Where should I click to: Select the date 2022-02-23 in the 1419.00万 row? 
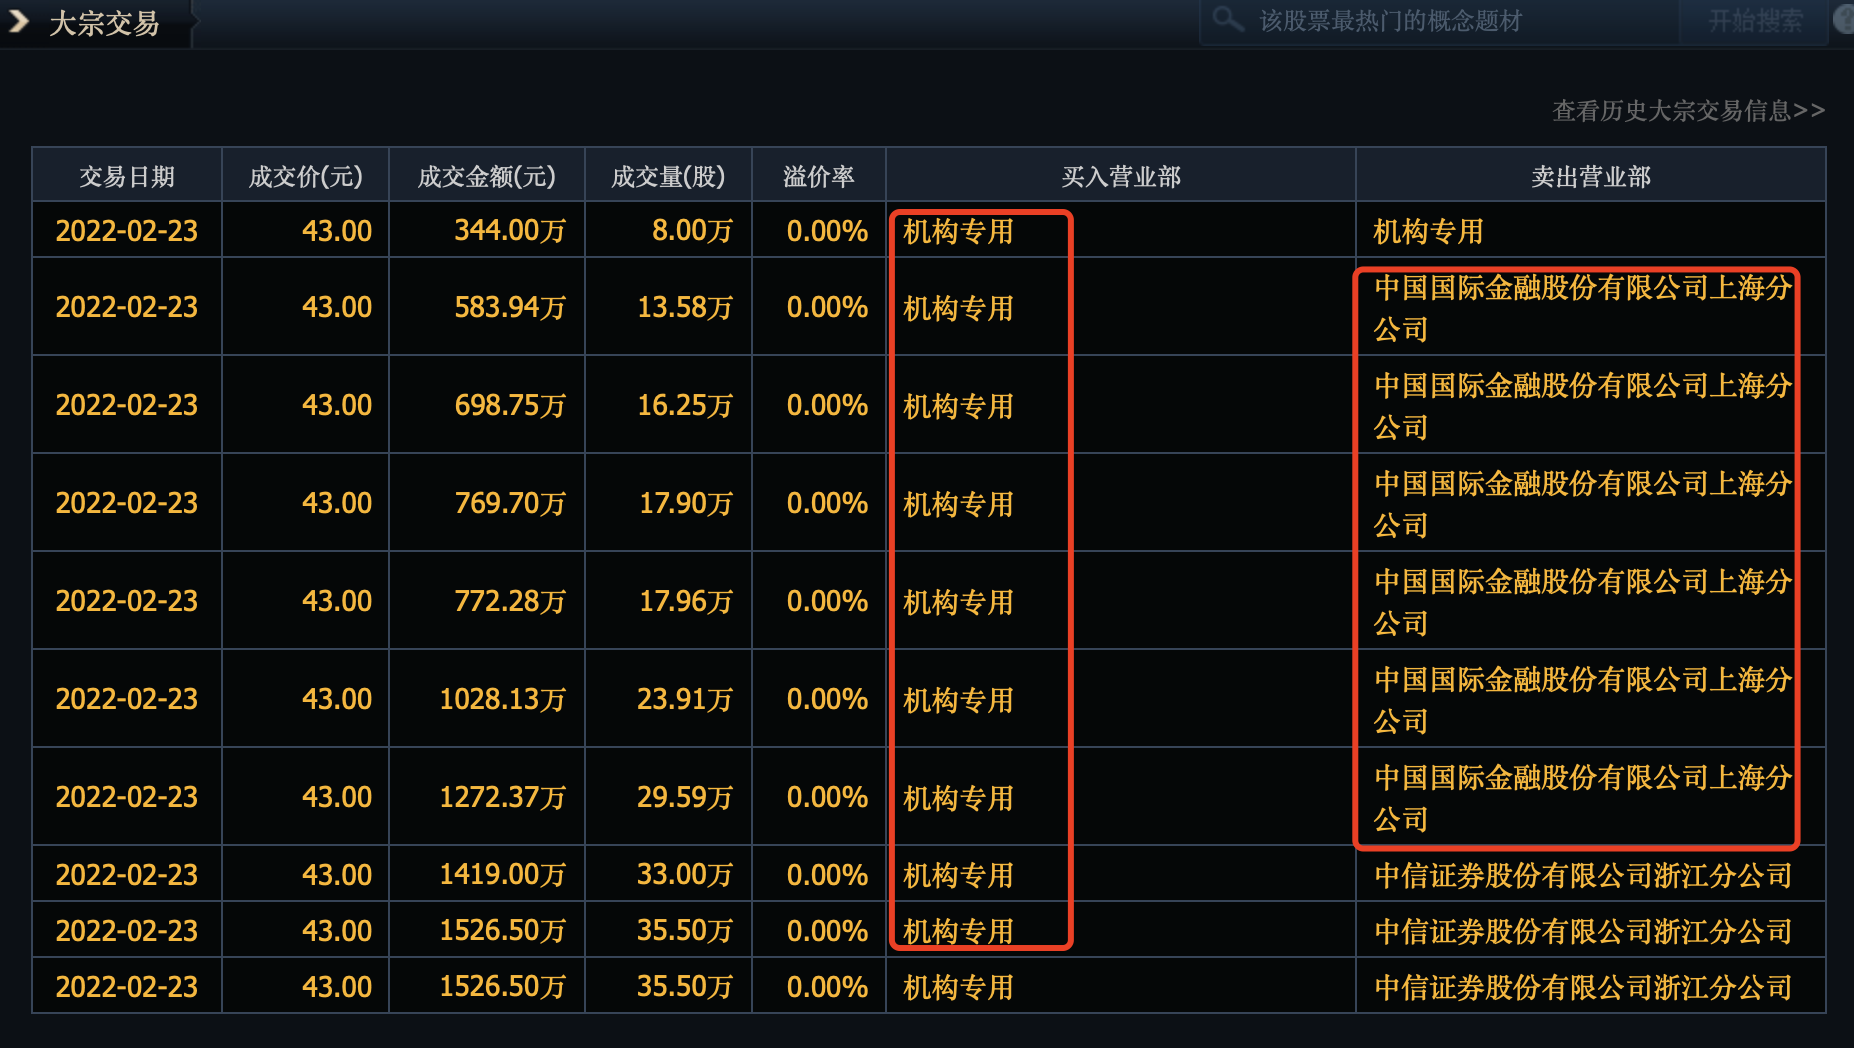(127, 875)
